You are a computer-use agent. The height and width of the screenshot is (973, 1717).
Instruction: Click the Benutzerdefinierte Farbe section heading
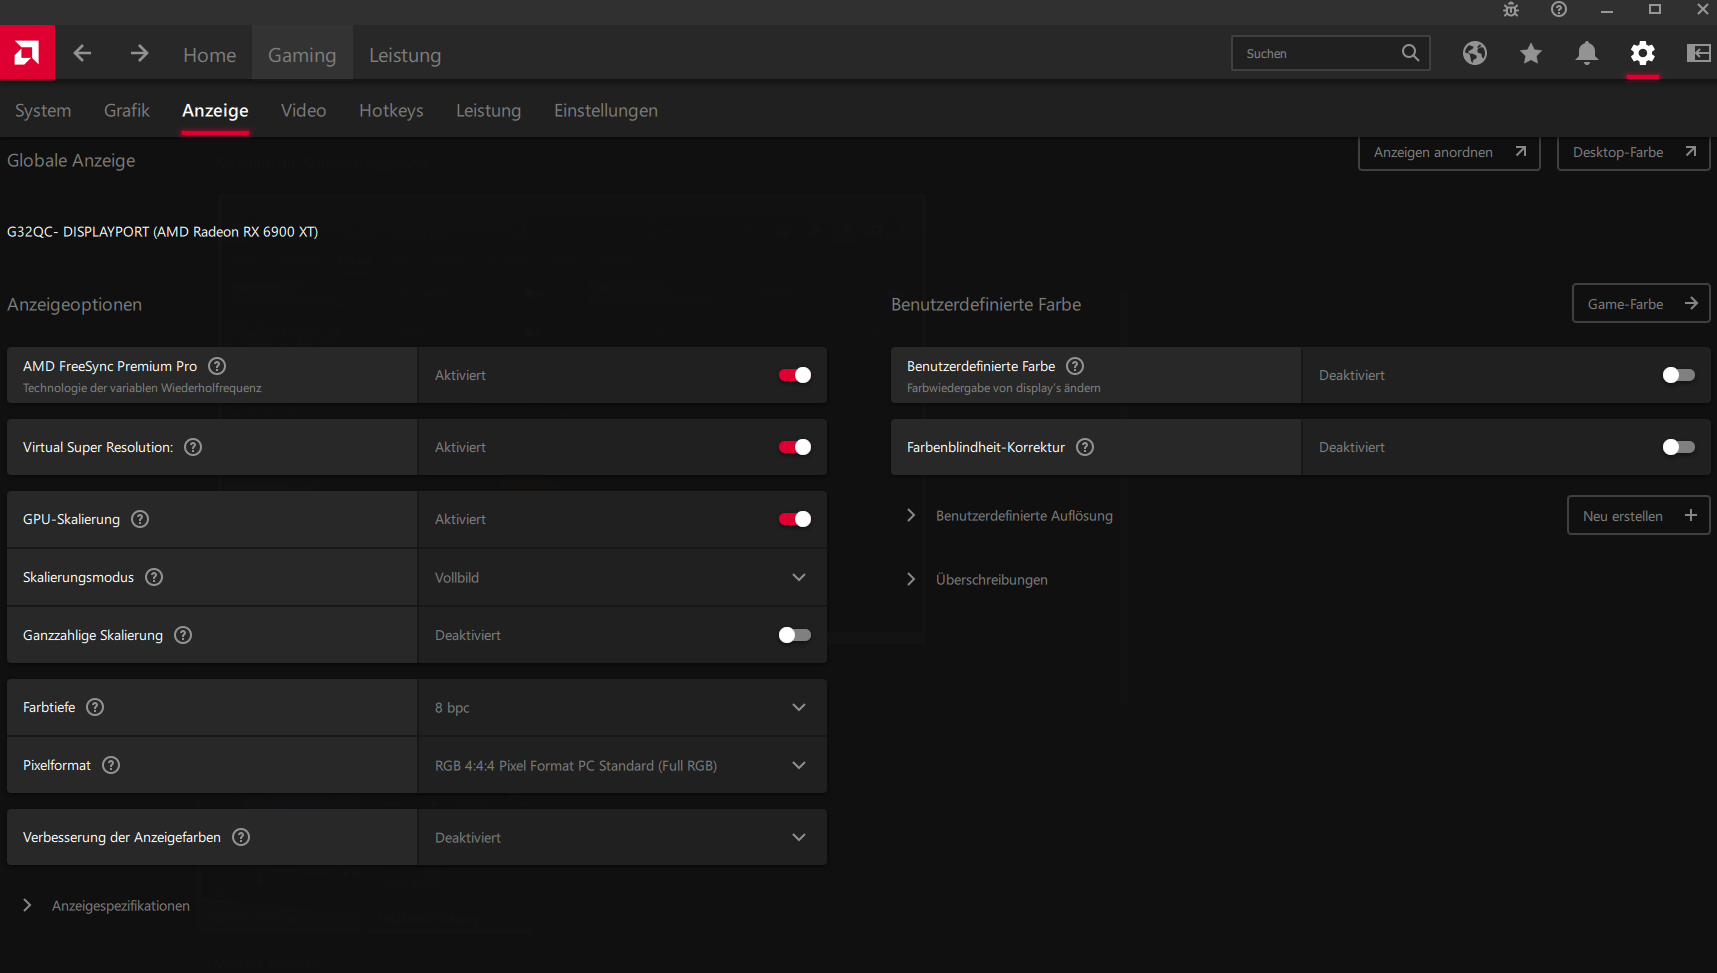tap(986, 305)
